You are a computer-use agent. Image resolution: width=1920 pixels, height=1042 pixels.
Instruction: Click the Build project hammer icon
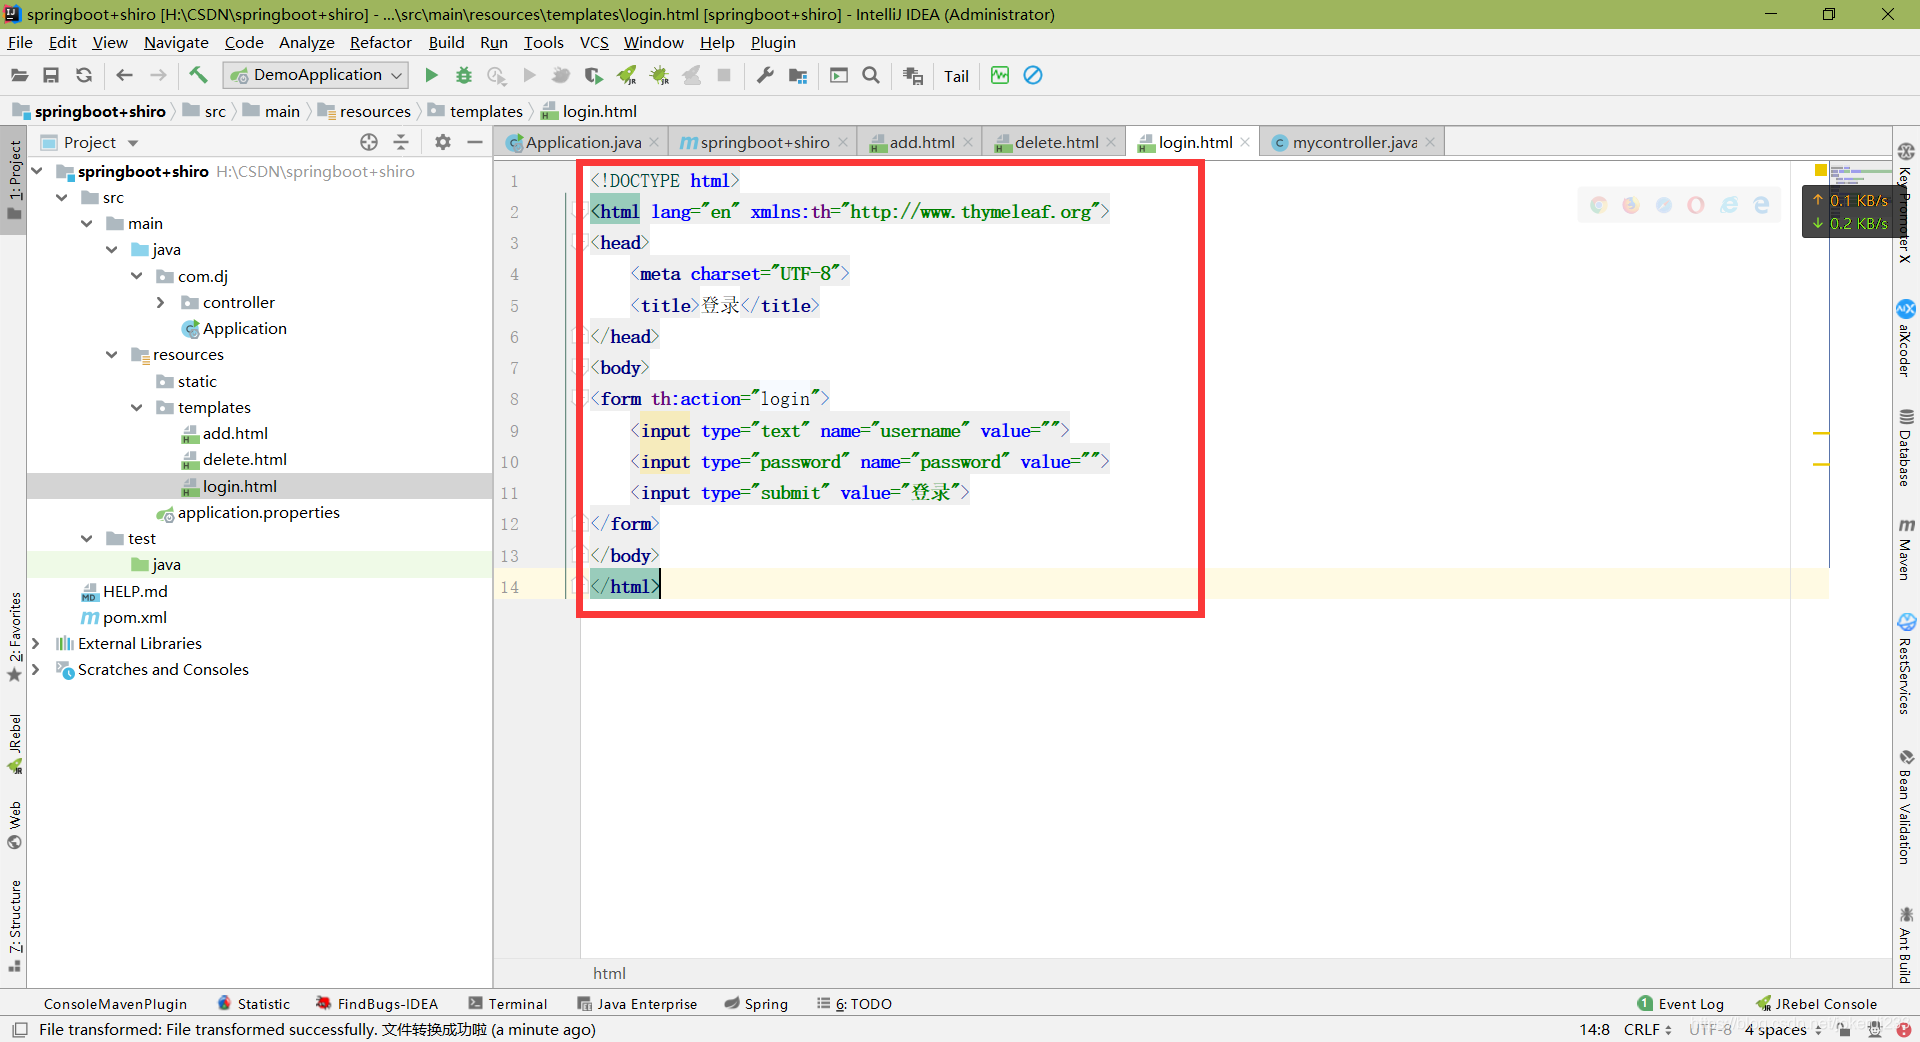coord(198,75)
